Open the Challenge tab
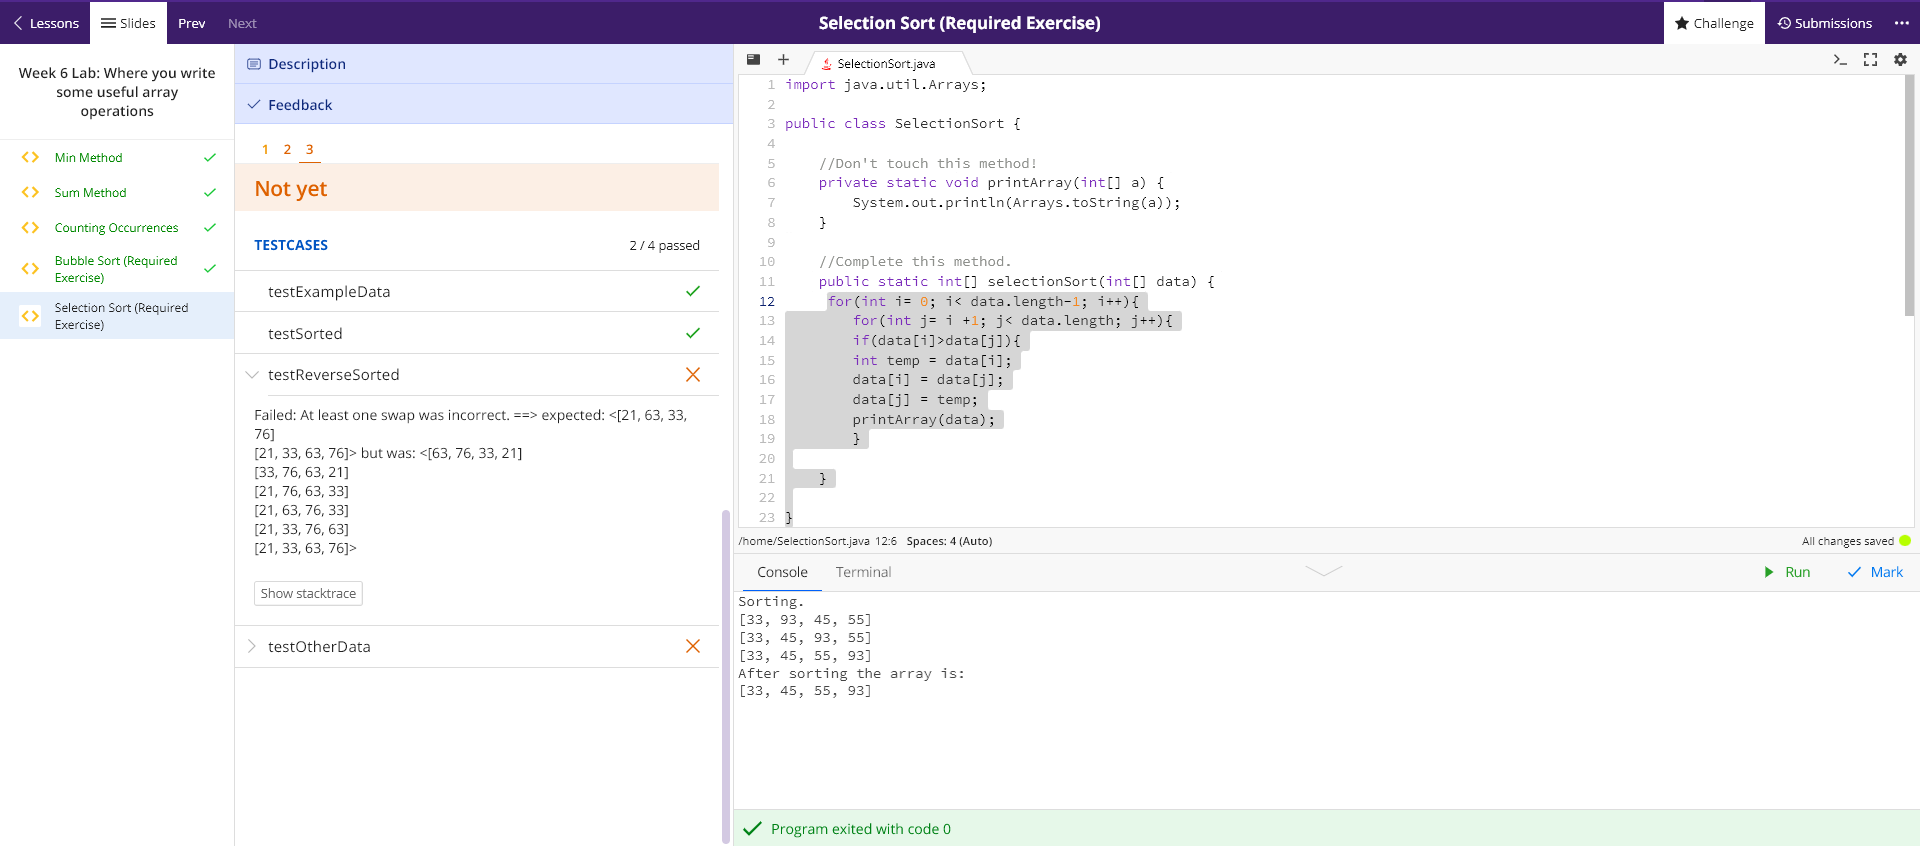The width and height of the screenshot is (1920, 846). [1714, 23]
